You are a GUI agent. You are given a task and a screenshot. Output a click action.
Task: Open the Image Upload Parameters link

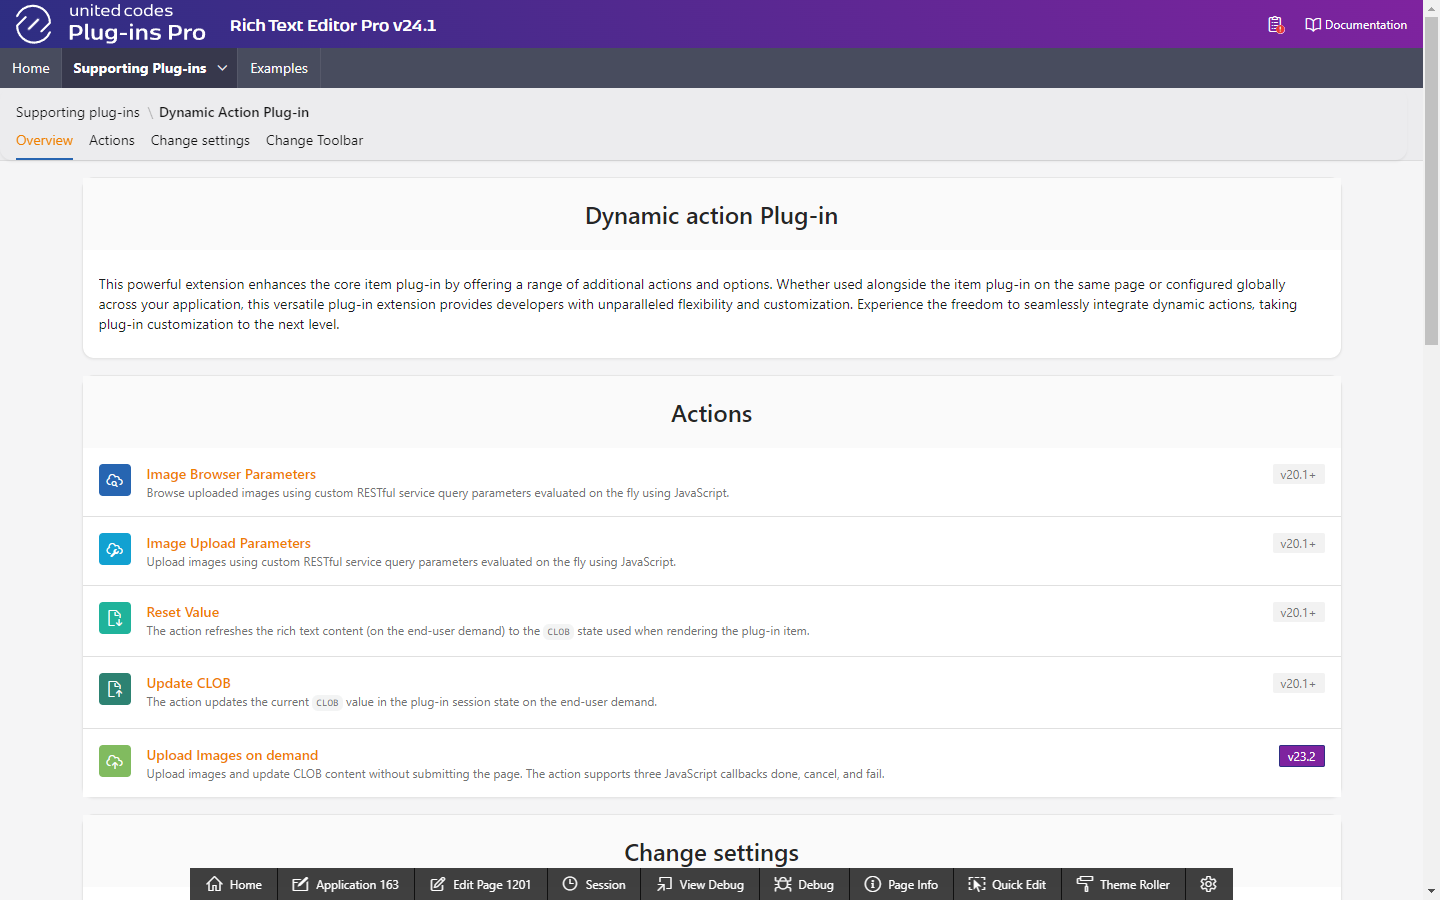(229, 543)
